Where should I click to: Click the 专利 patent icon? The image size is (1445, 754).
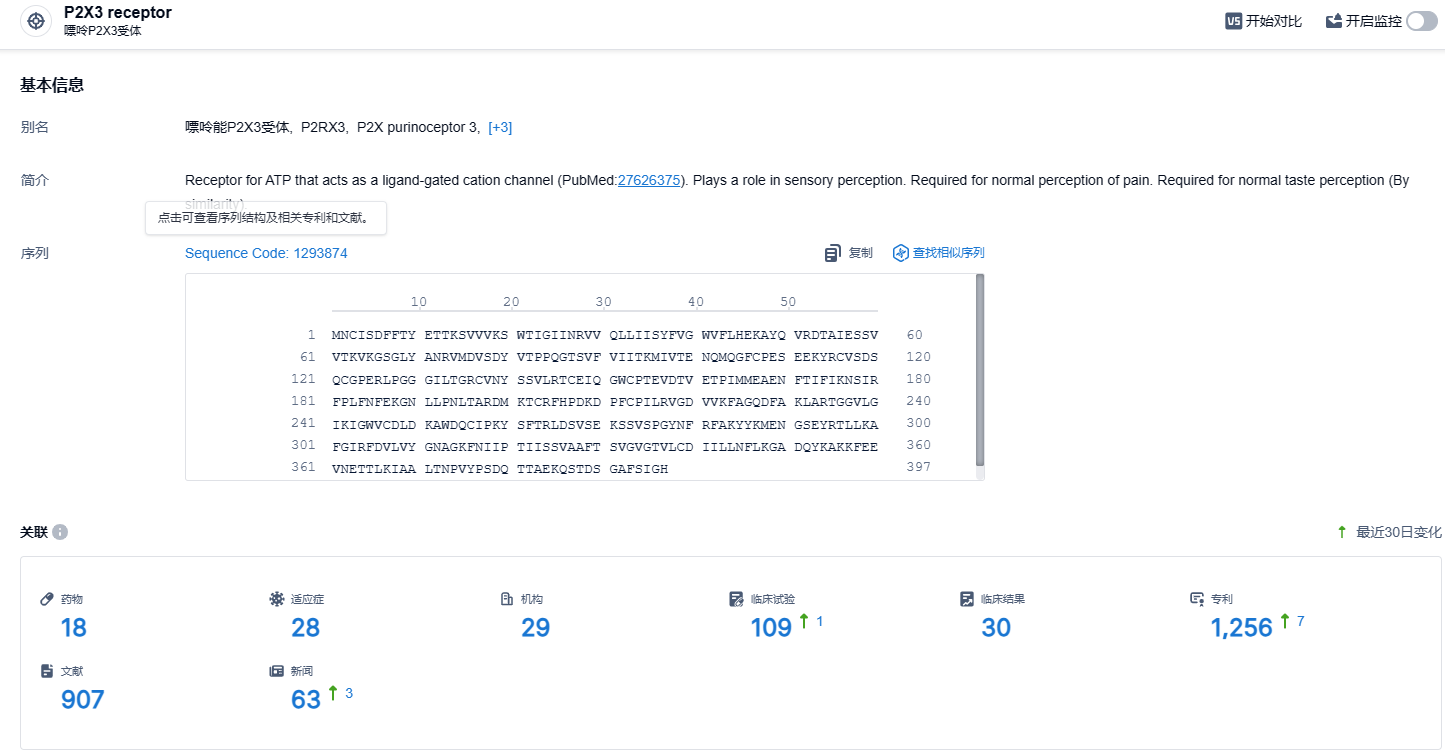tap(1197, 599)
